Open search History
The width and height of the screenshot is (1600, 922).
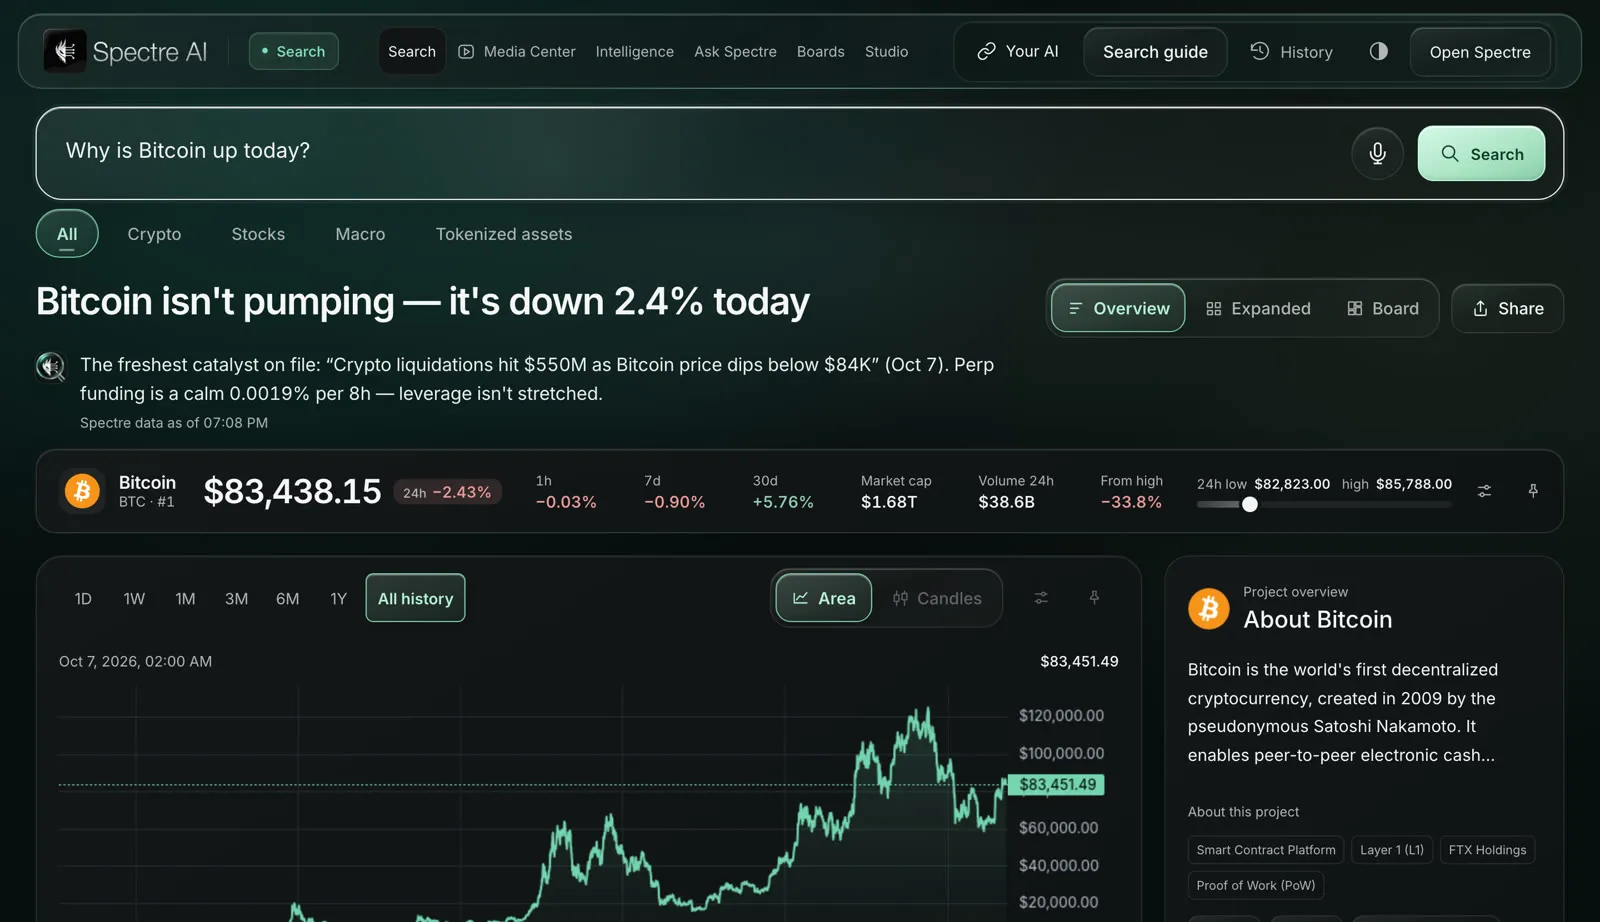[1292, 51]
